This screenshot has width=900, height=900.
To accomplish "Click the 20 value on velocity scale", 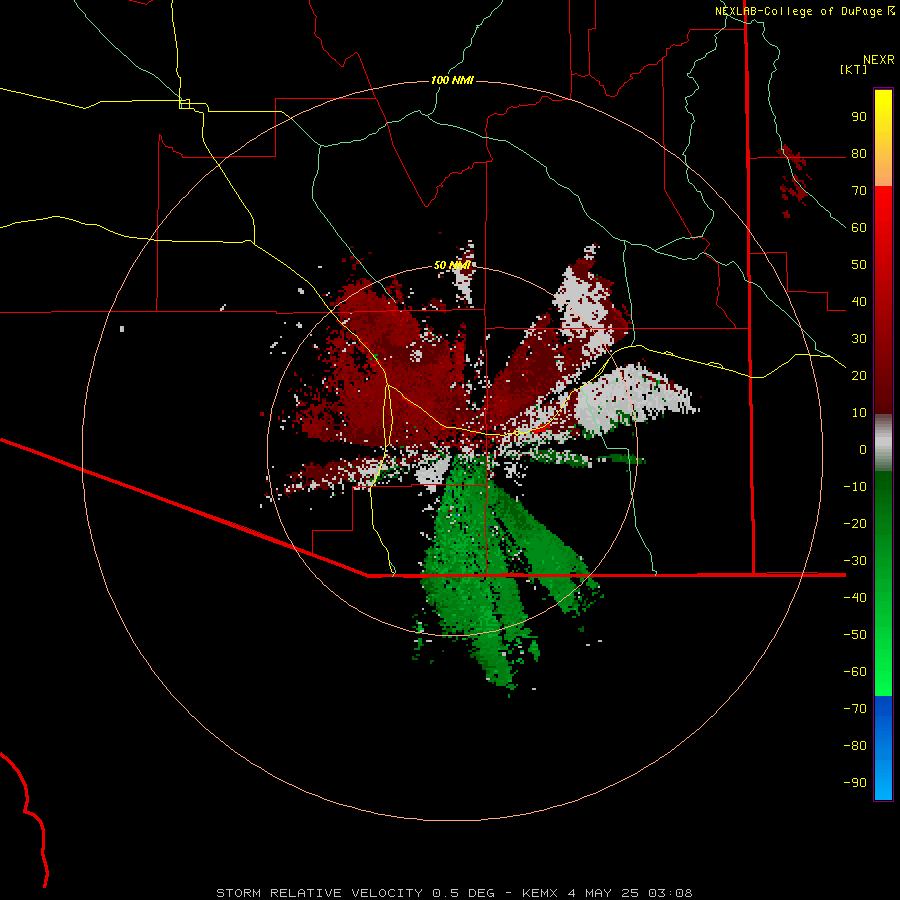I will pos(859,376).
